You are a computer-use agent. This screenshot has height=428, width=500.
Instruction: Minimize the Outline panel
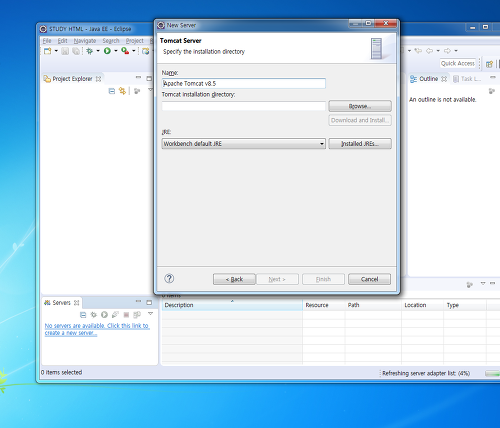(493, 77)
